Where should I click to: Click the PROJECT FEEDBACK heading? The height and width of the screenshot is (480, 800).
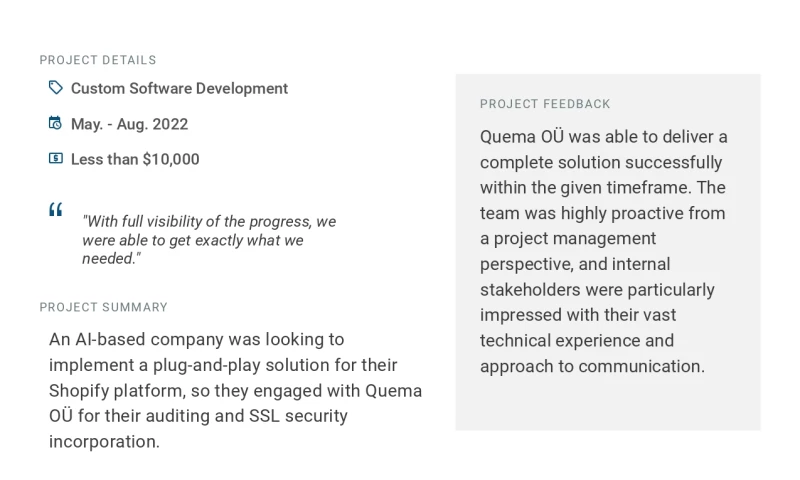tap(545, 104)
